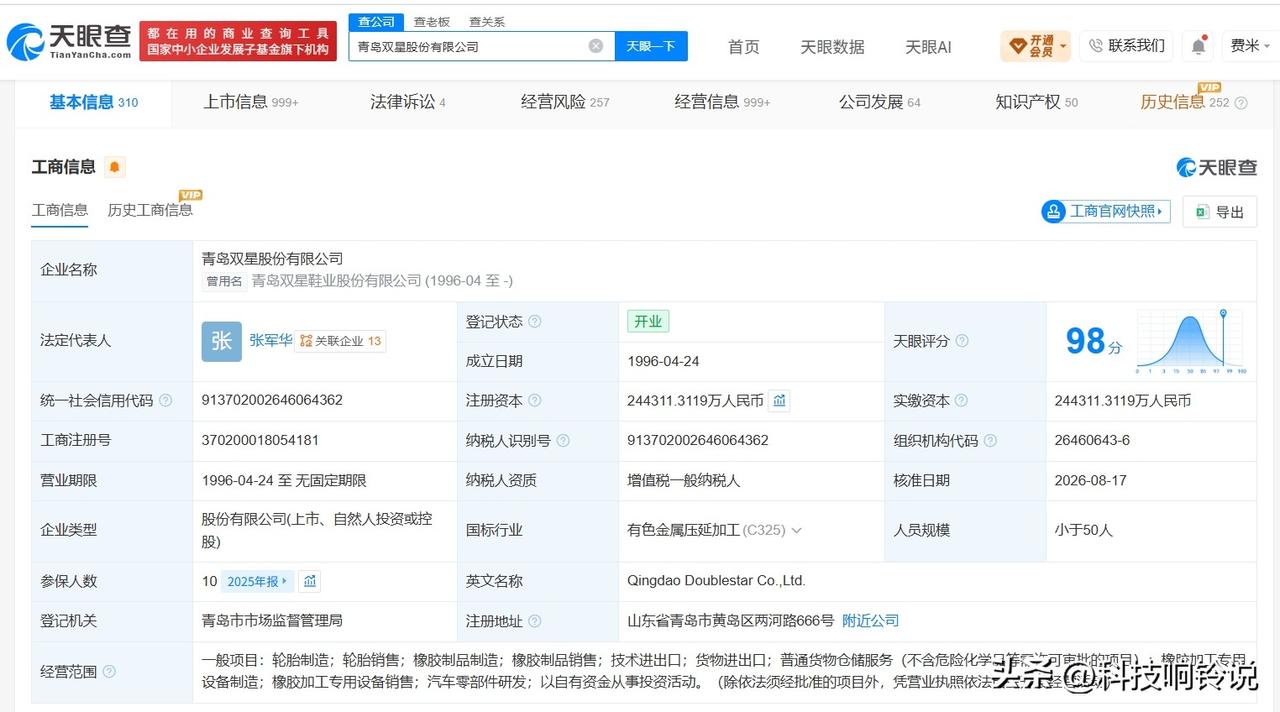View 关联企业 13 related companies
1280x712 pixels.
(x=341, y=341)
